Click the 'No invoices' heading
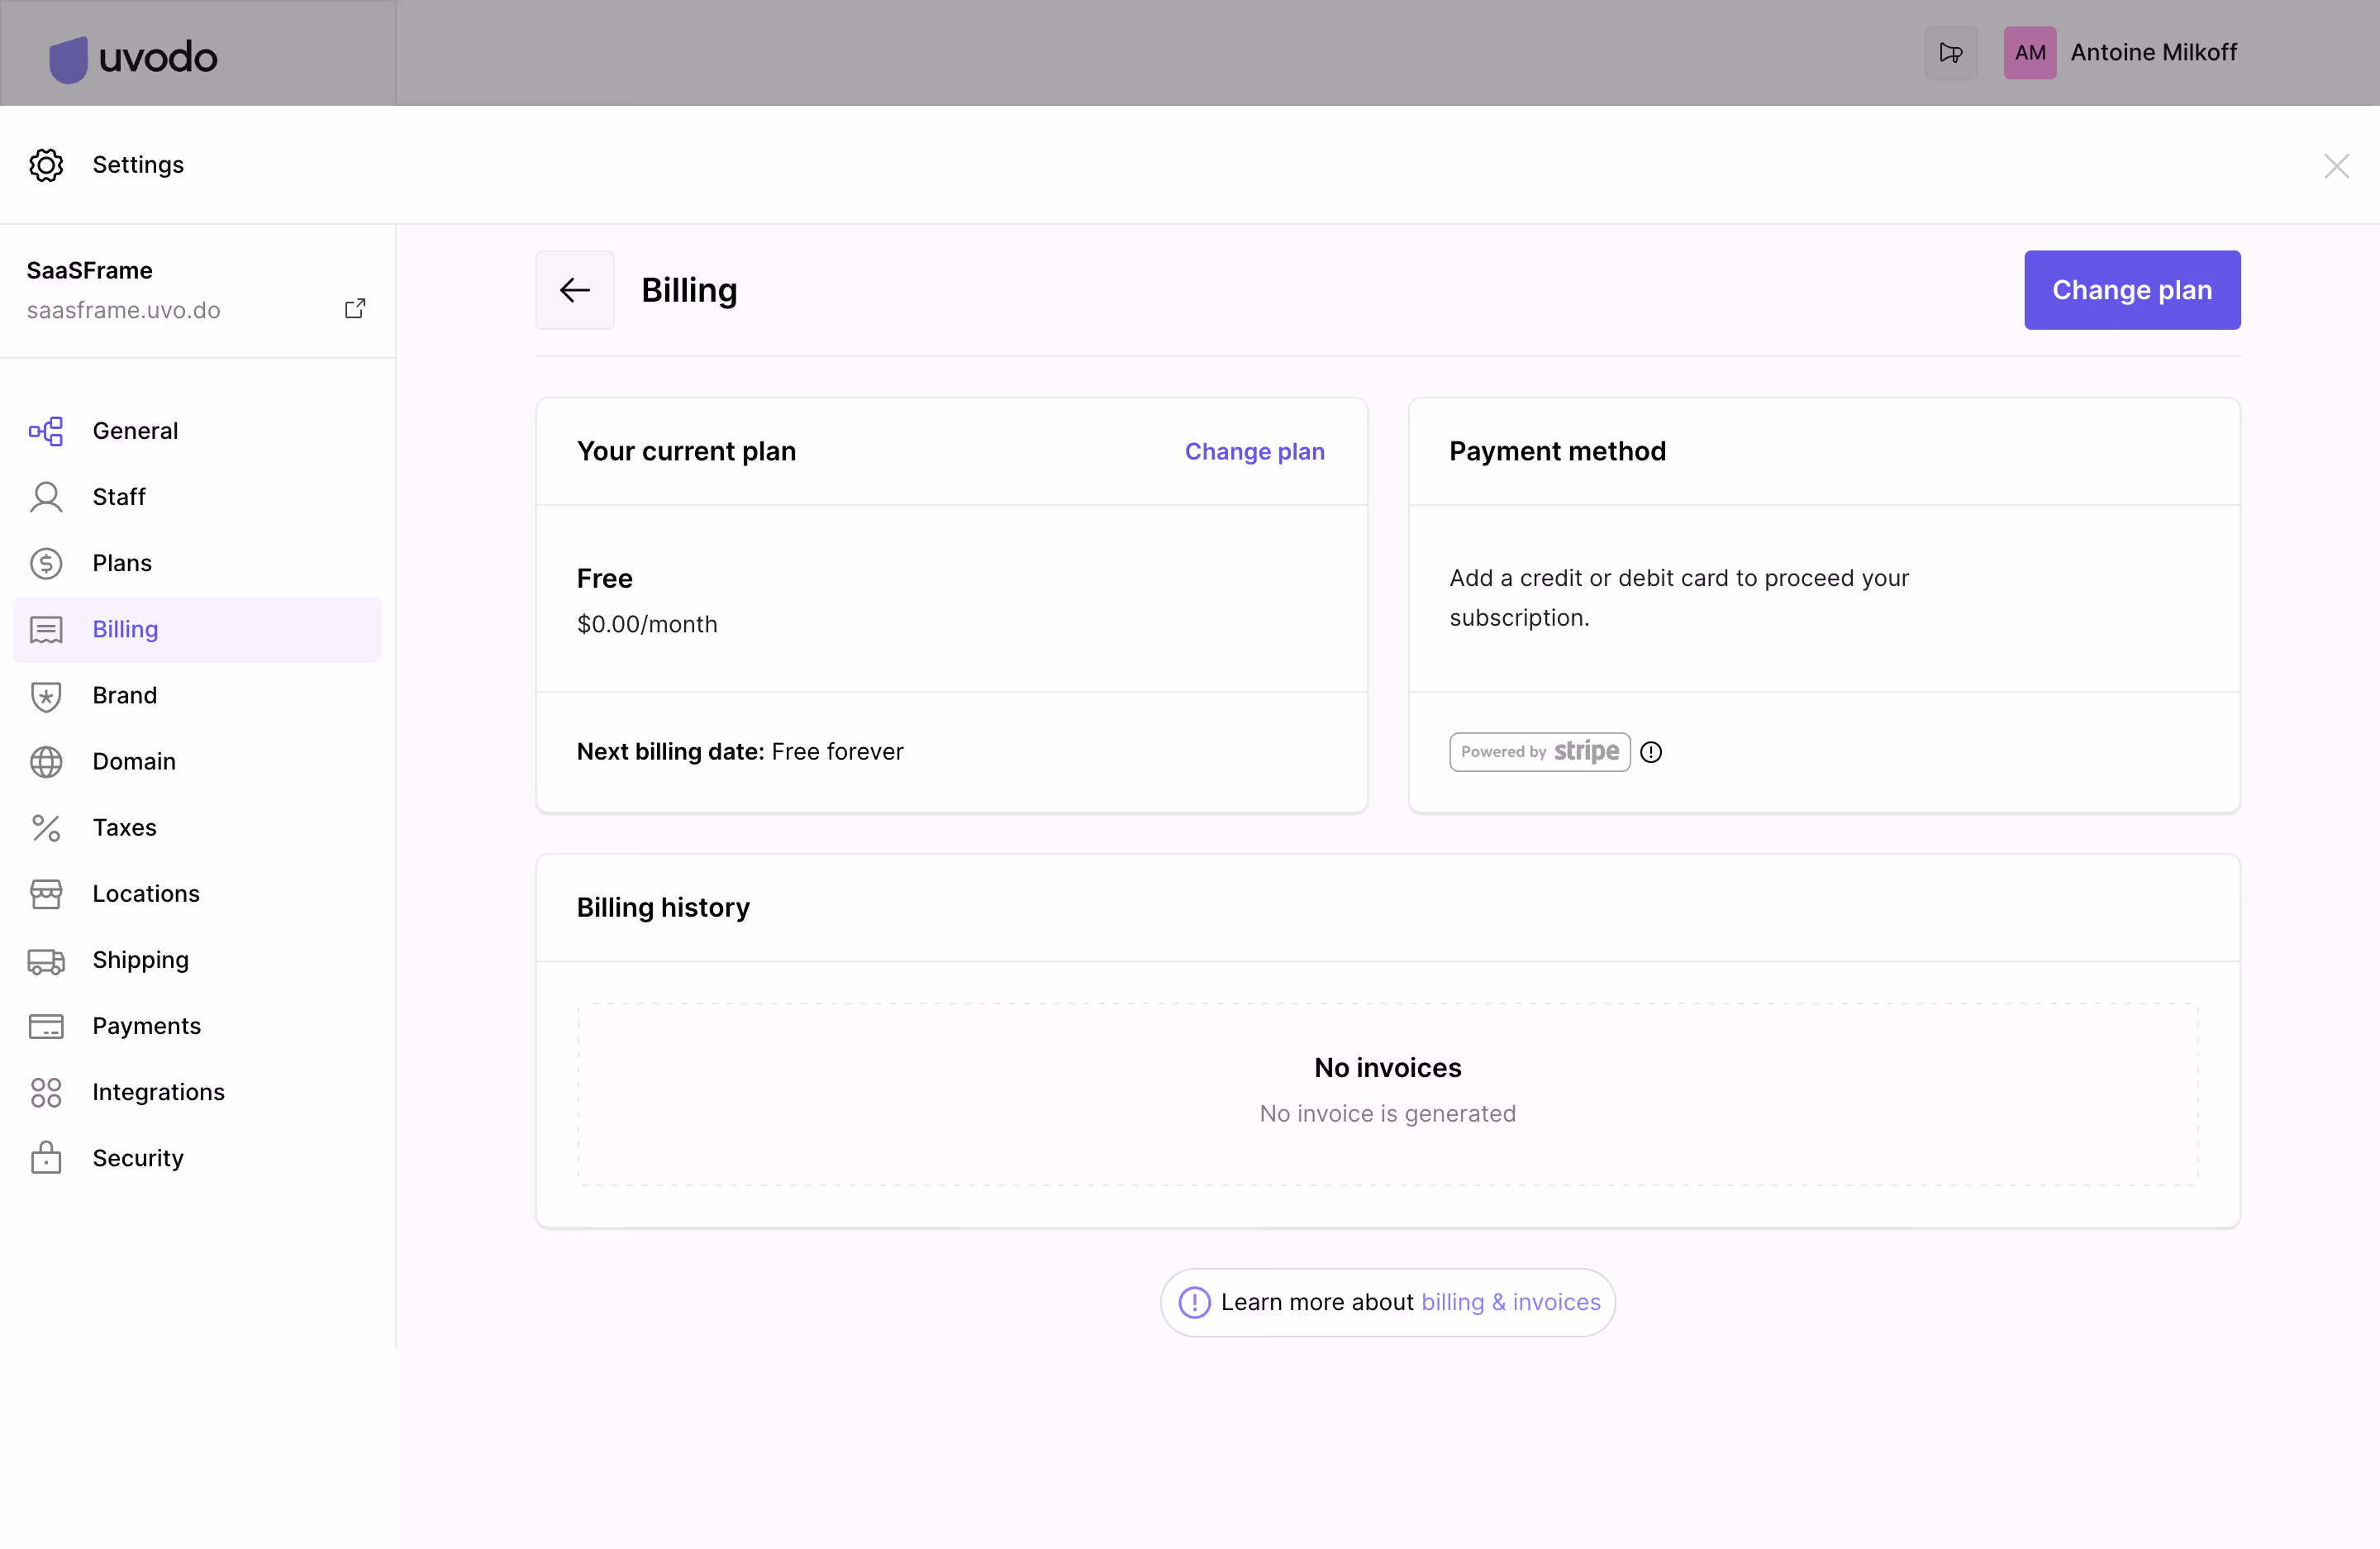Image resolution: width=2380 pixels, height=1549 pixels. tap(1388, 1068)
